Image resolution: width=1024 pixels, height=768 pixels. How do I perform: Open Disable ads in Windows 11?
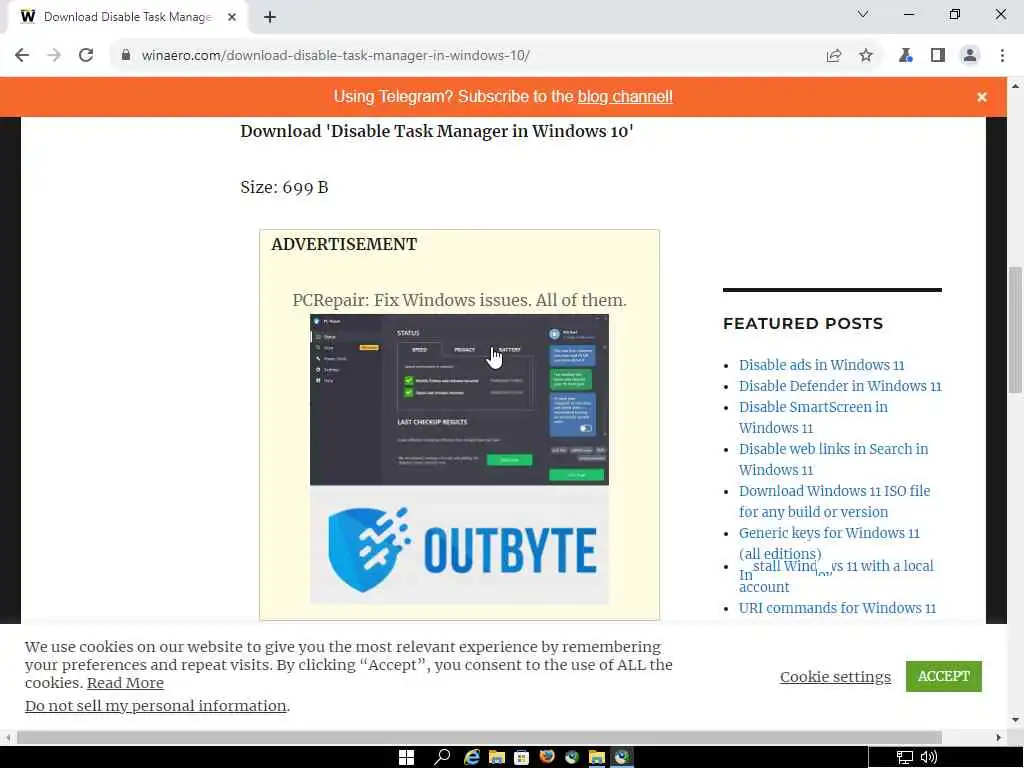[x=821, y=365]
